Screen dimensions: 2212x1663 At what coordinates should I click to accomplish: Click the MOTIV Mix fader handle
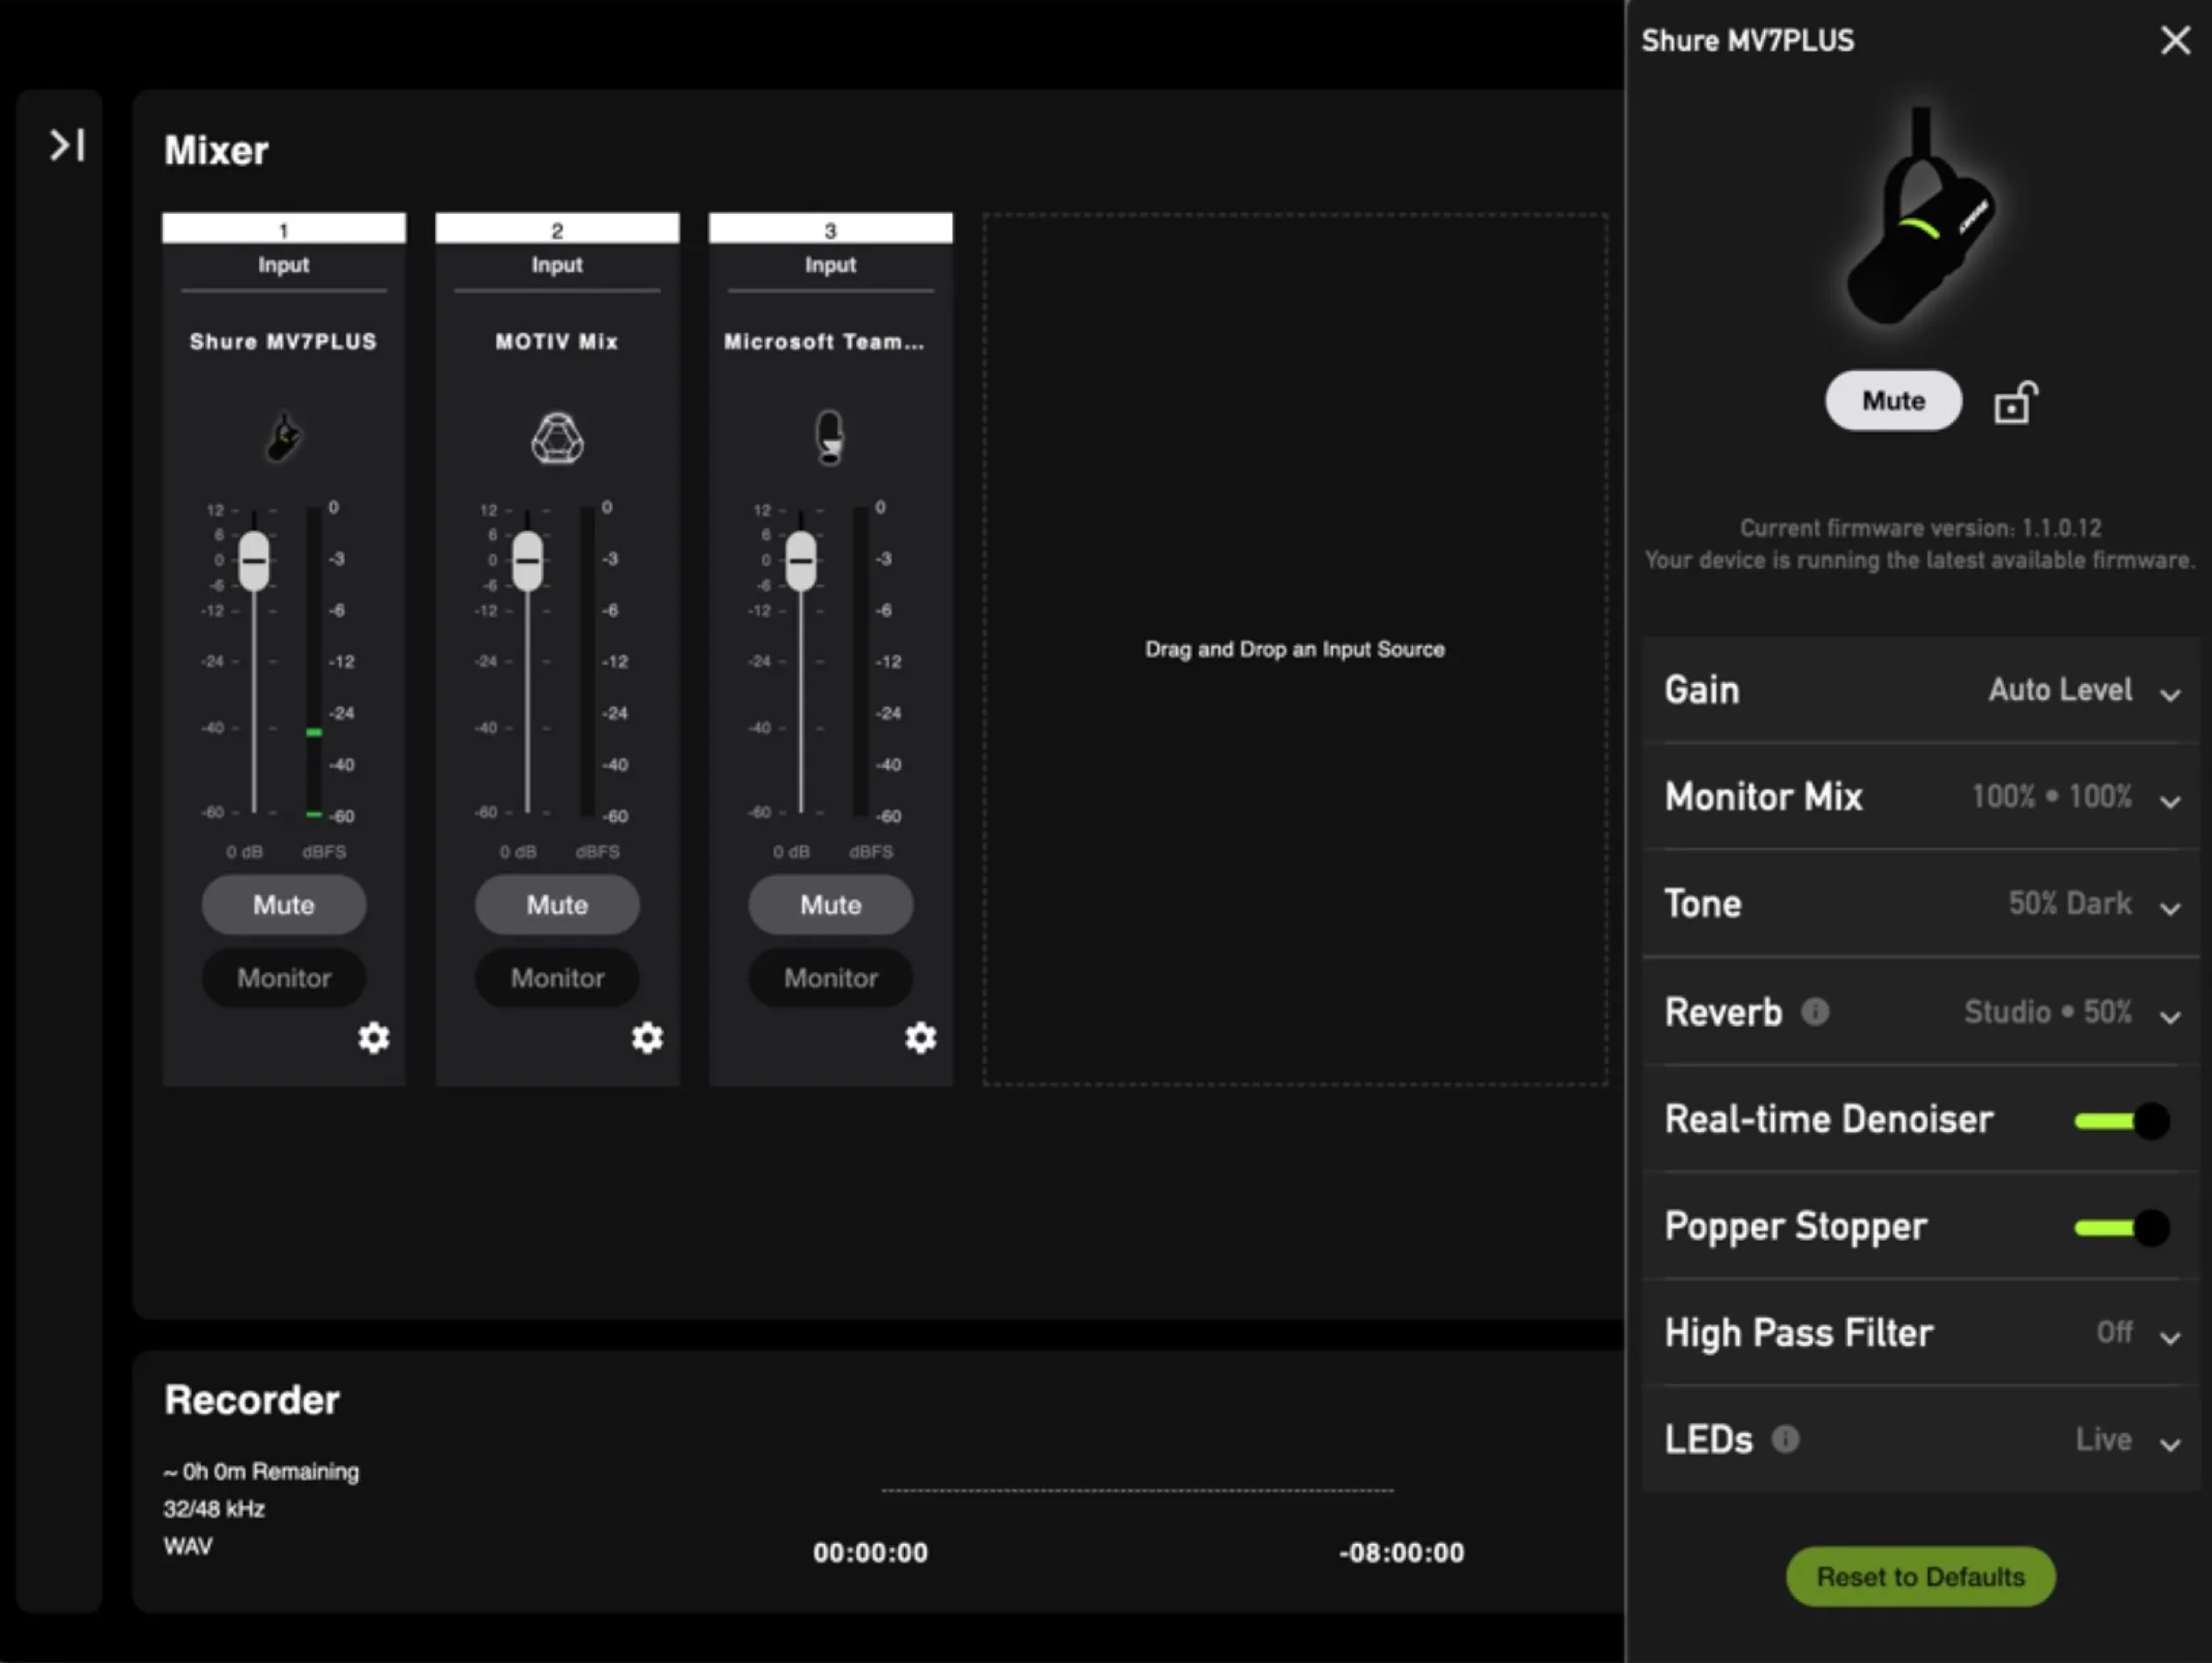tap(528, 561)
